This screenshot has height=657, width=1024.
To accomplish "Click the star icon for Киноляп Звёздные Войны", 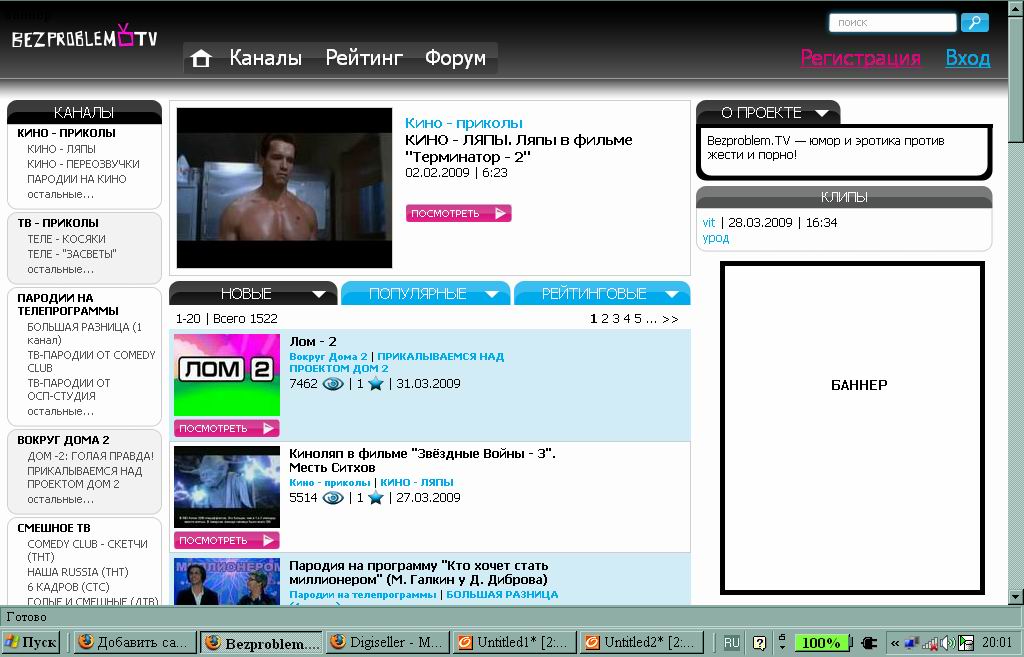I will point(376,498).
